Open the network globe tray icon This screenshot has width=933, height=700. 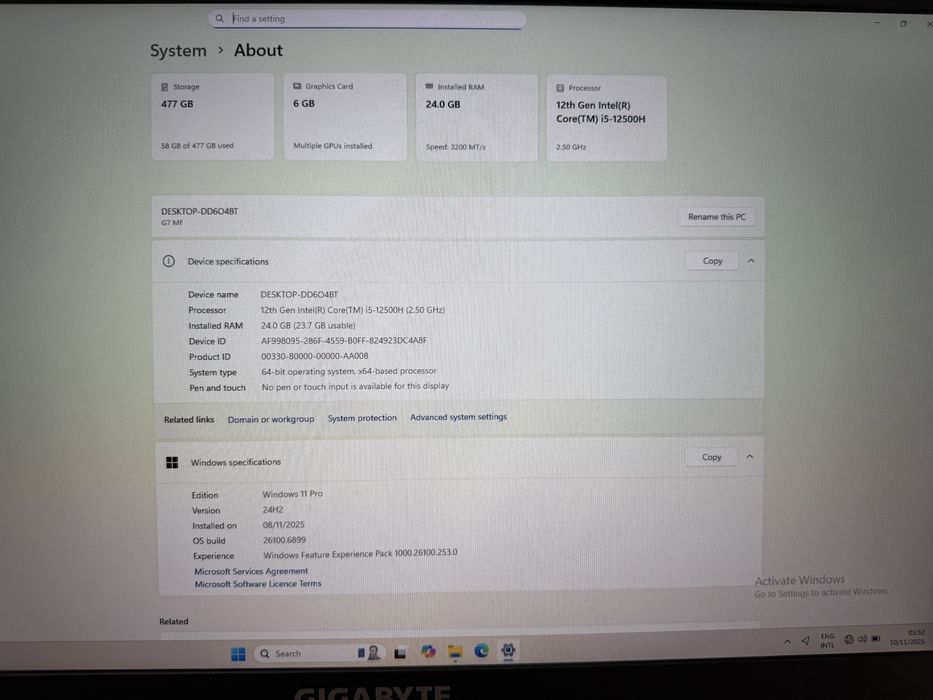coord(849,639)
